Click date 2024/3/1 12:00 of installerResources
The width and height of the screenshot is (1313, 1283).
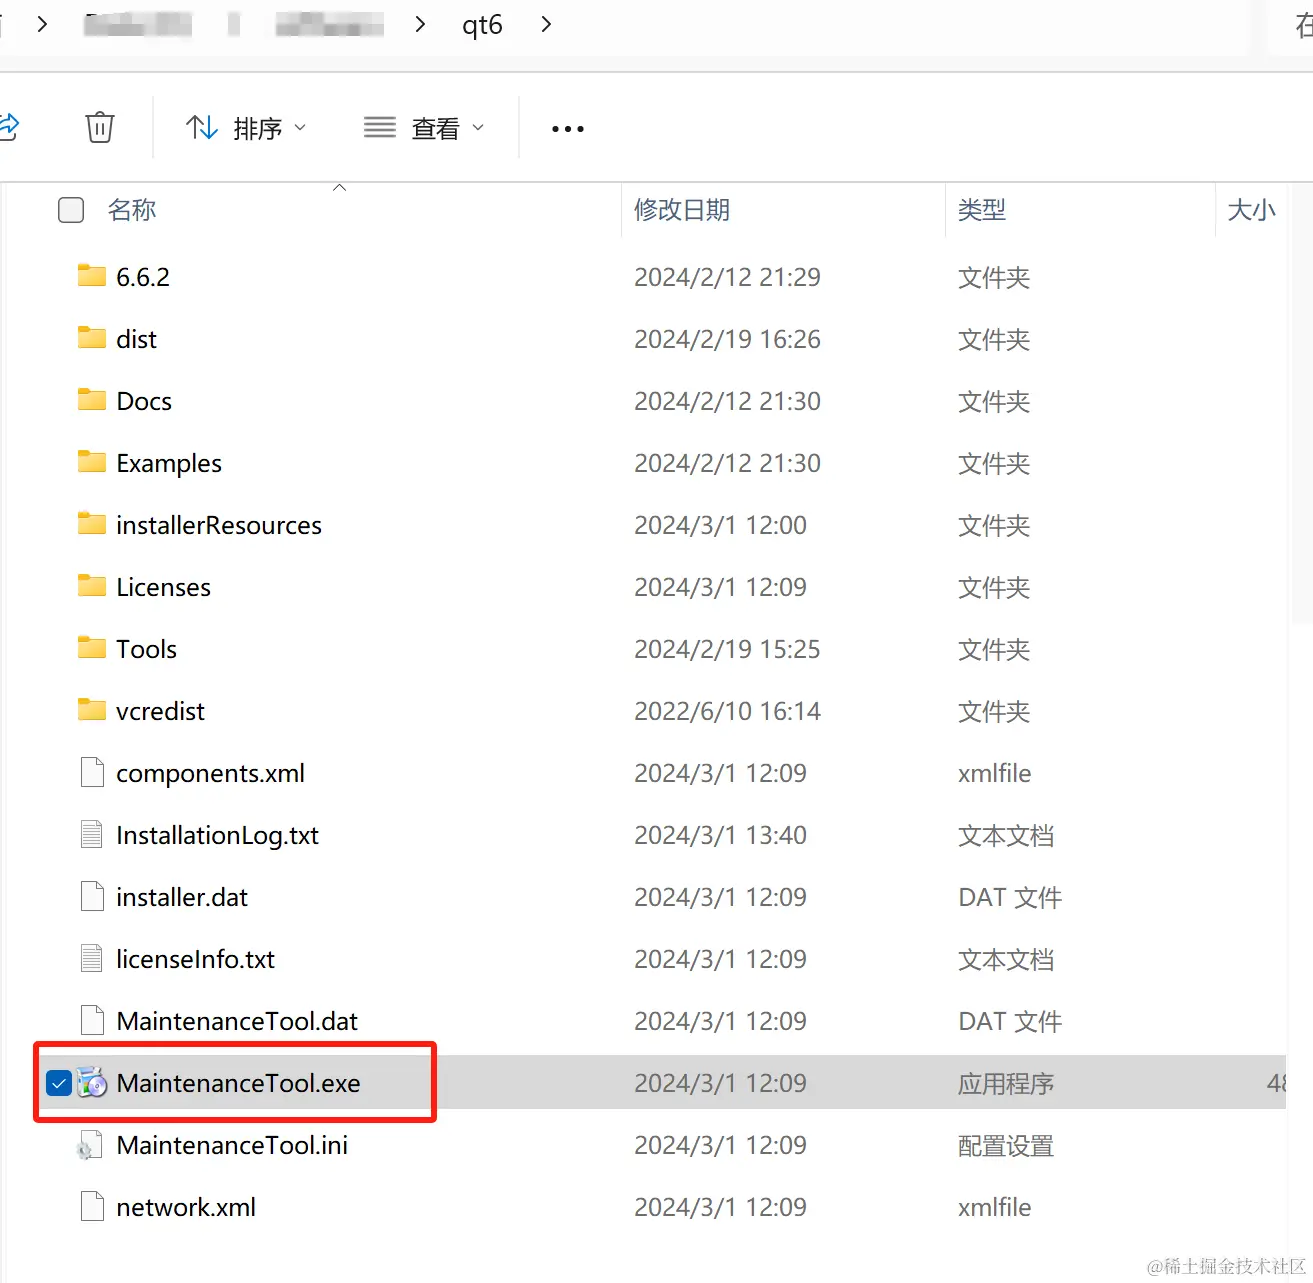(720, 525)
